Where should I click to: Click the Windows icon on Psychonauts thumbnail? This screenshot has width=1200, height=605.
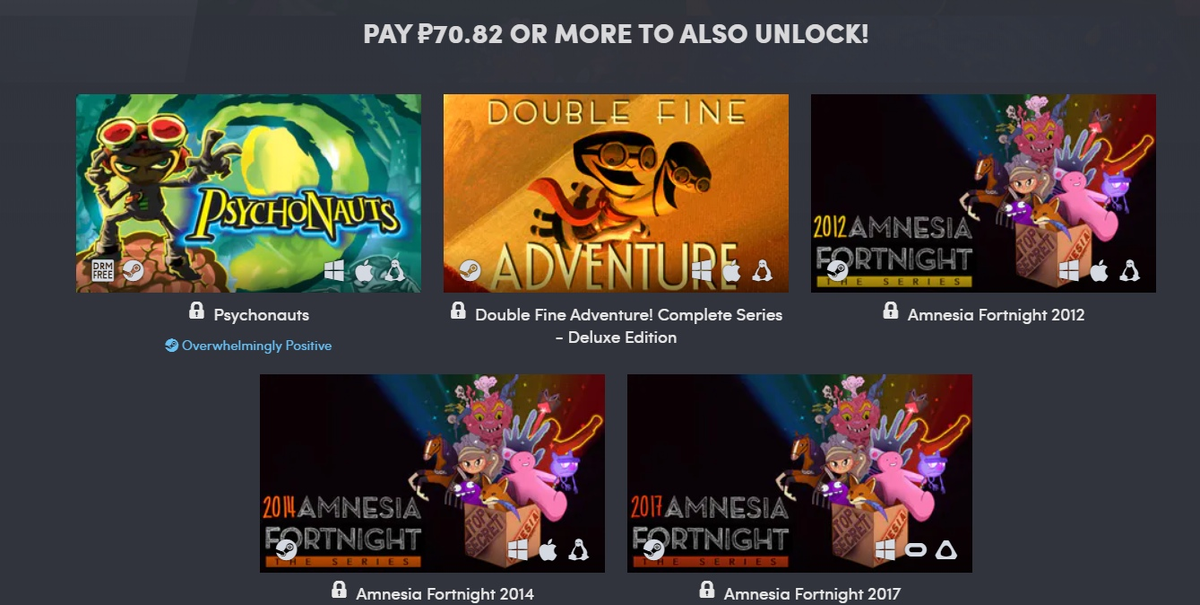click(x=334, y=270)
